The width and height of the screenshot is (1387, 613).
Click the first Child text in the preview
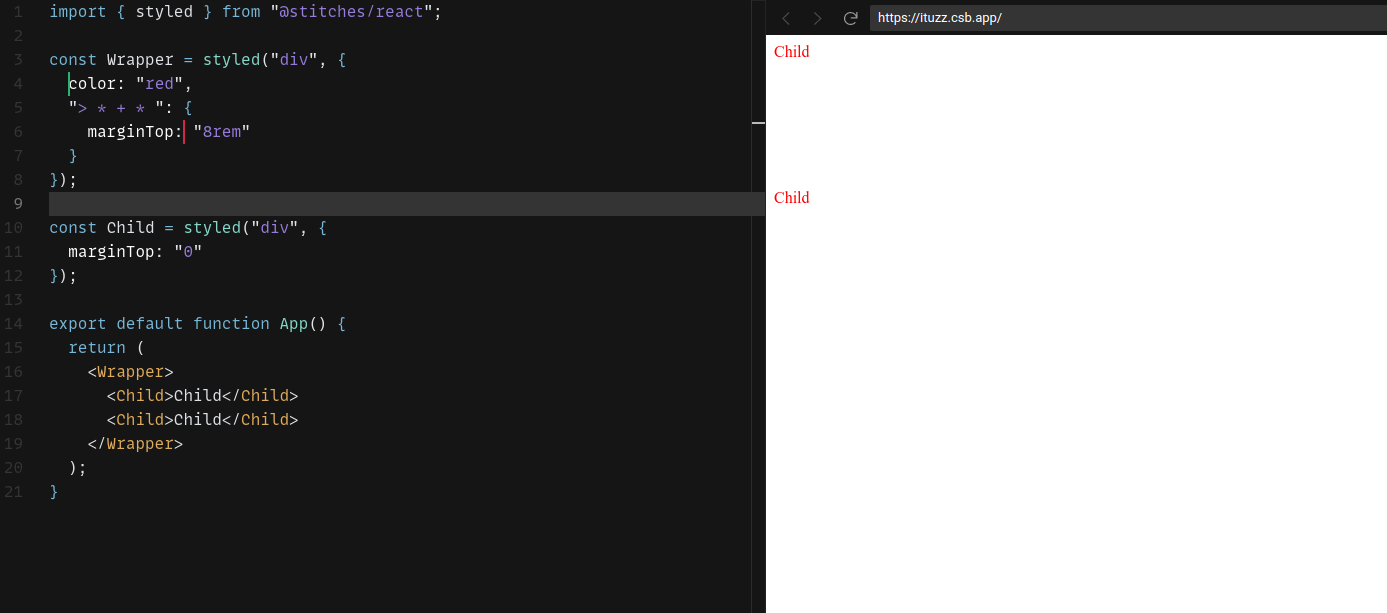(x=791, y=51)
